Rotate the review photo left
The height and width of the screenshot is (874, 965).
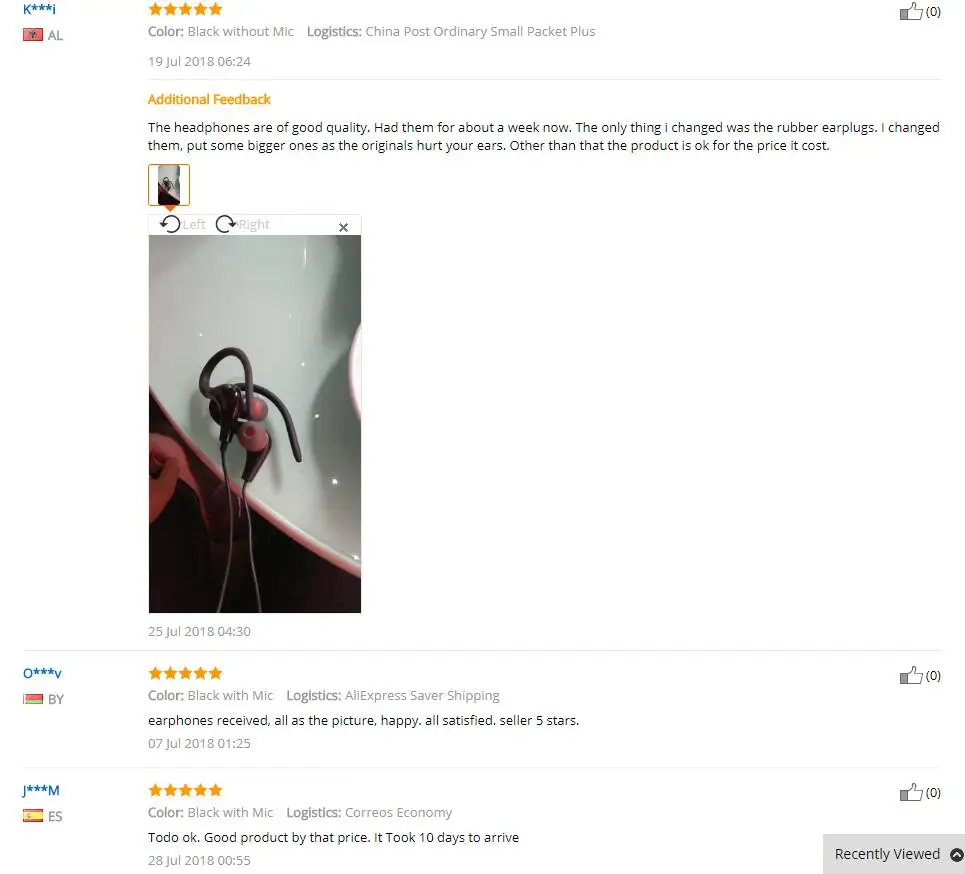[182, 224]
